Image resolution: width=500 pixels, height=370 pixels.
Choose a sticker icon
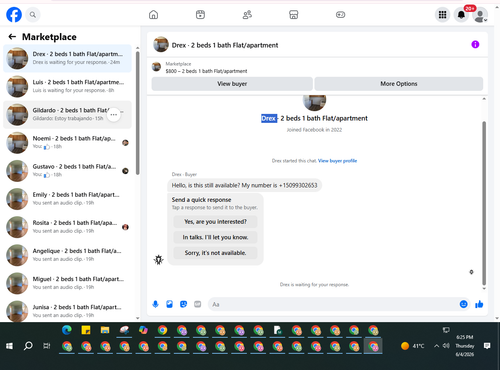(183, 304)
